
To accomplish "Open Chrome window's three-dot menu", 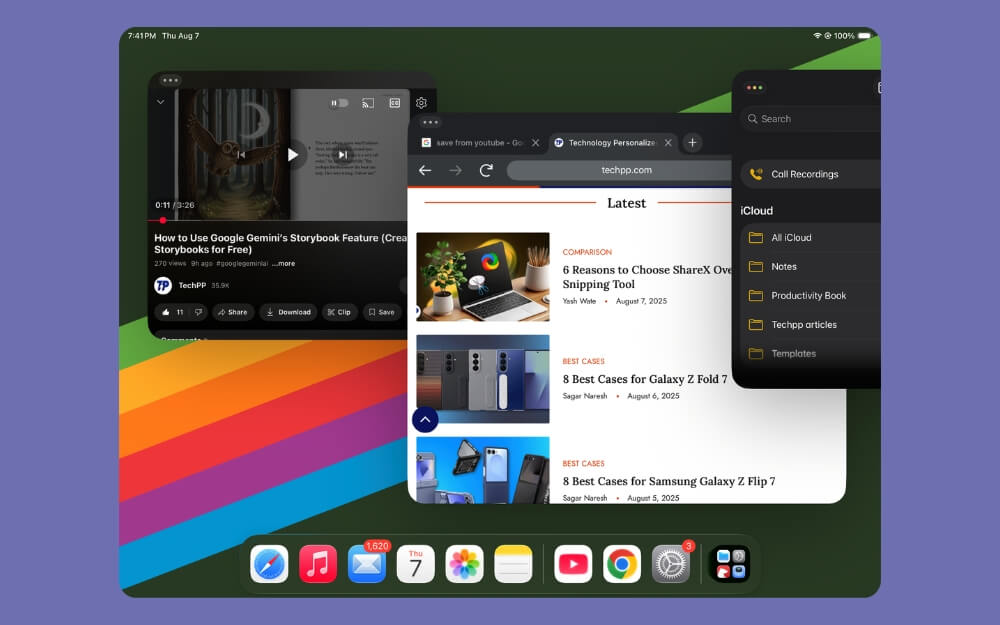I will pyautogui.click(x=430, y=122).
